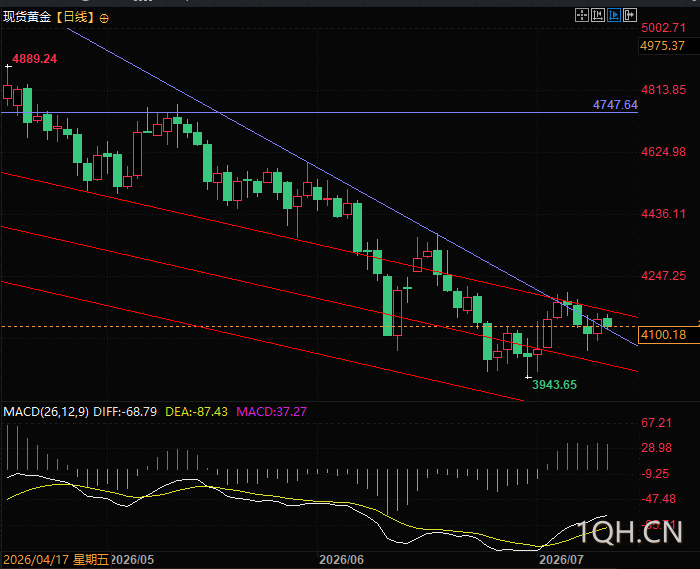Click the 3943.65 low price marker
Screen dimensions: 700x569
click(554, 385)
